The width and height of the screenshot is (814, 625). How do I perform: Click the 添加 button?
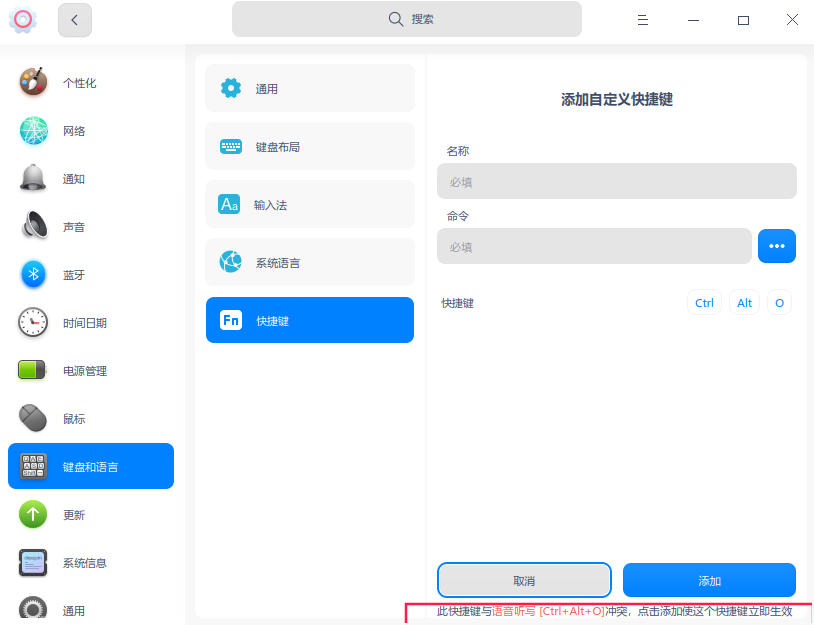point(709,580)
